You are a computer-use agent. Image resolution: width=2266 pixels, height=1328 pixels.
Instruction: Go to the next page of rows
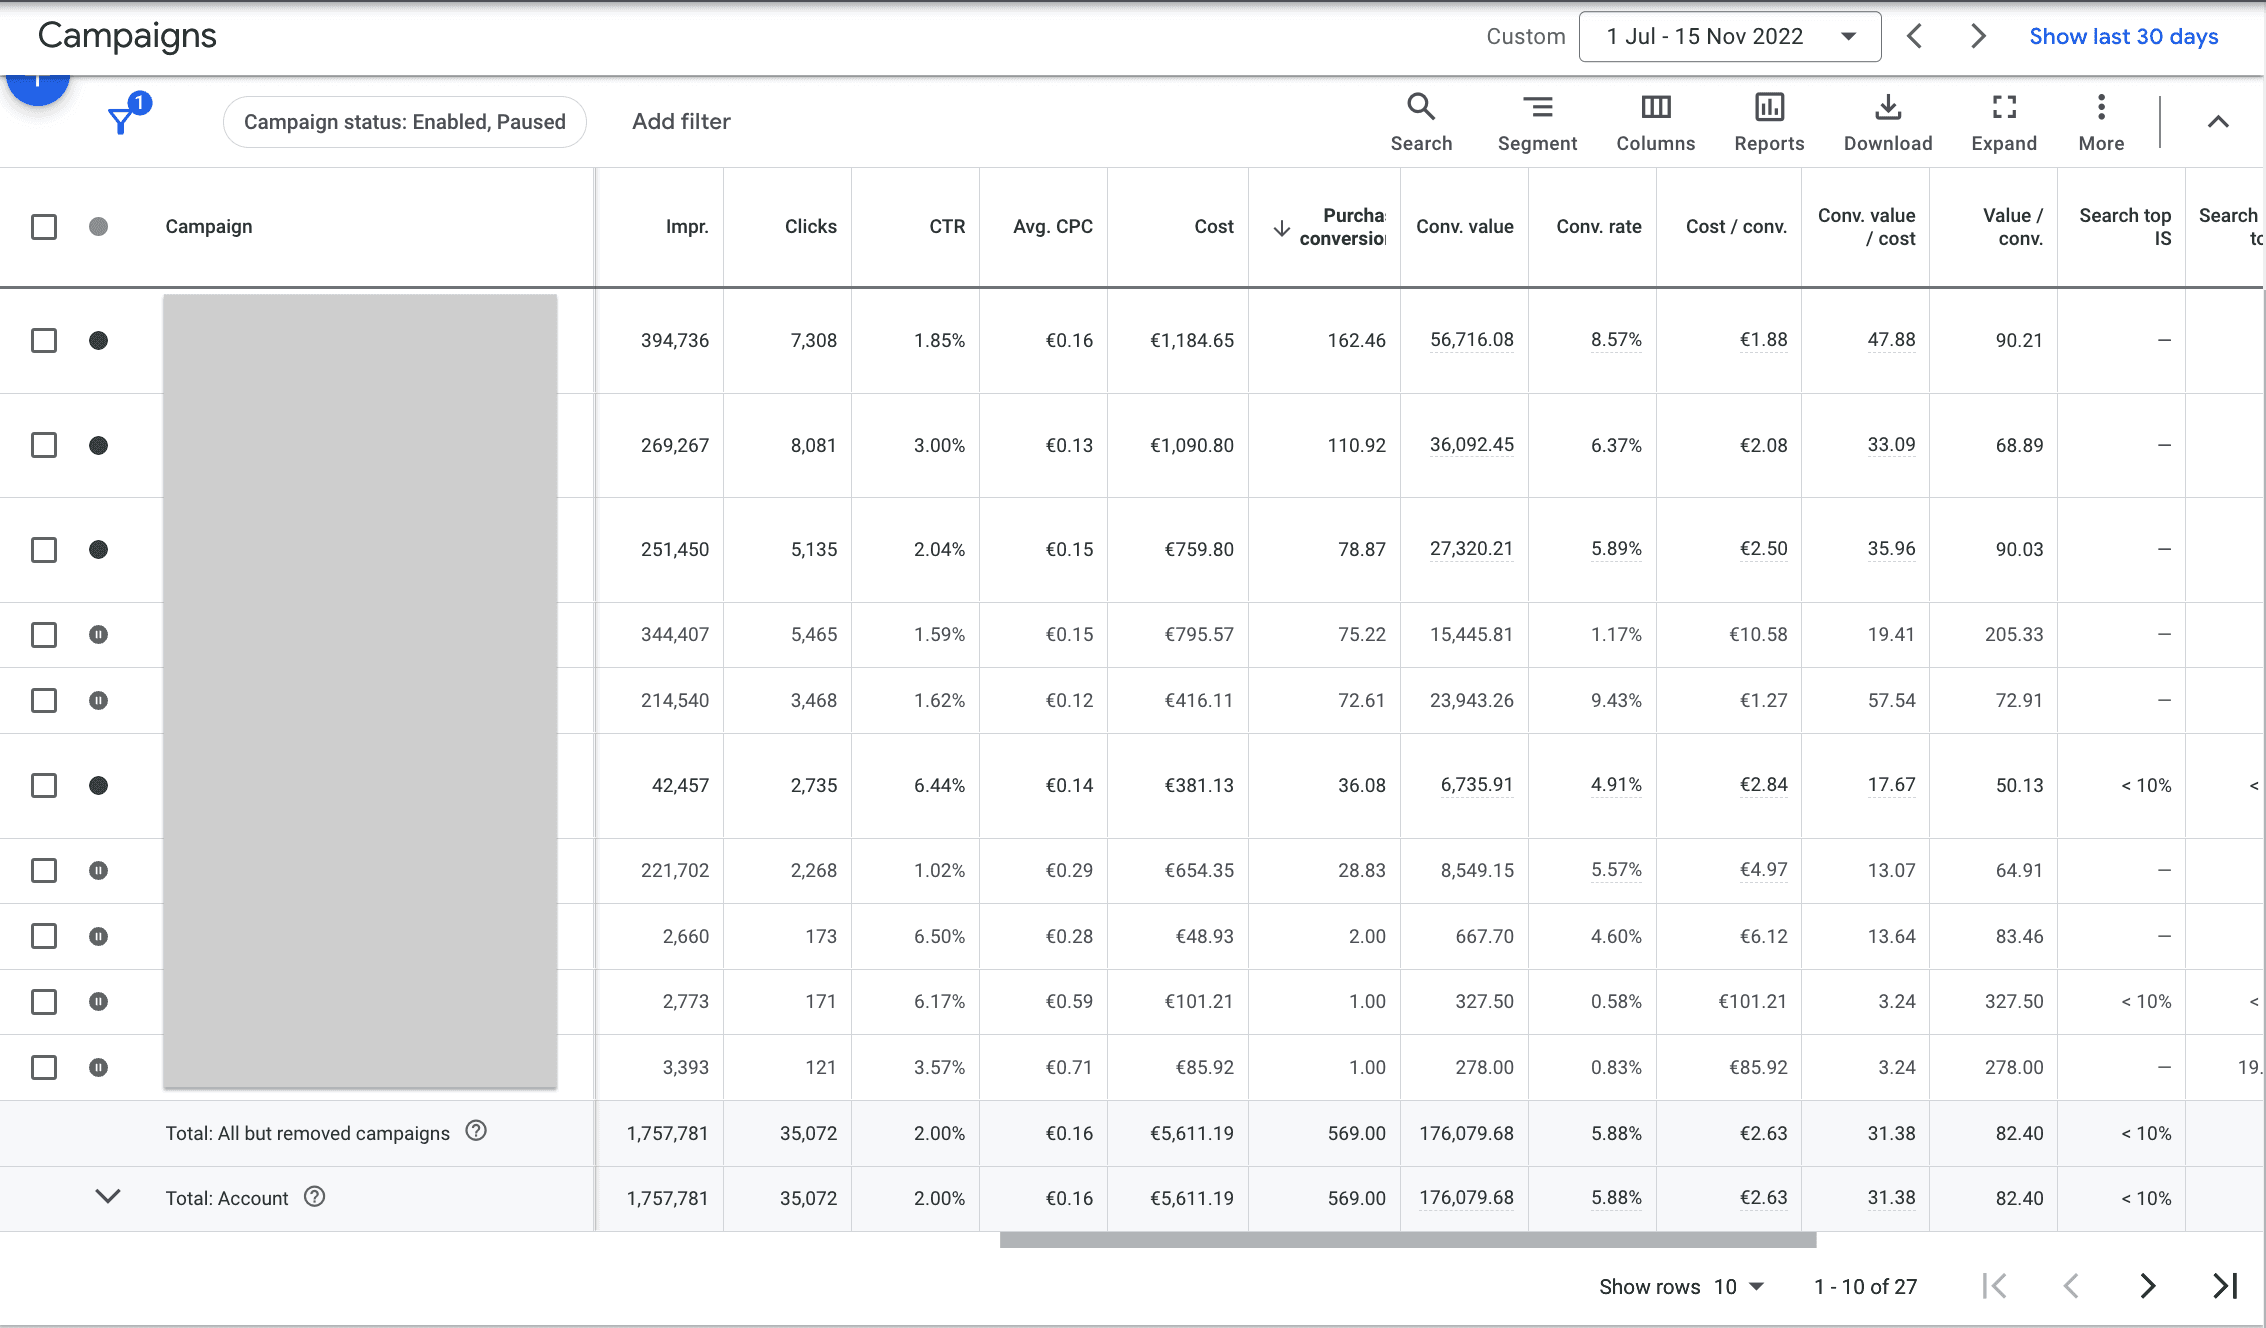pyautogui.click(x=2147, y=1286)
